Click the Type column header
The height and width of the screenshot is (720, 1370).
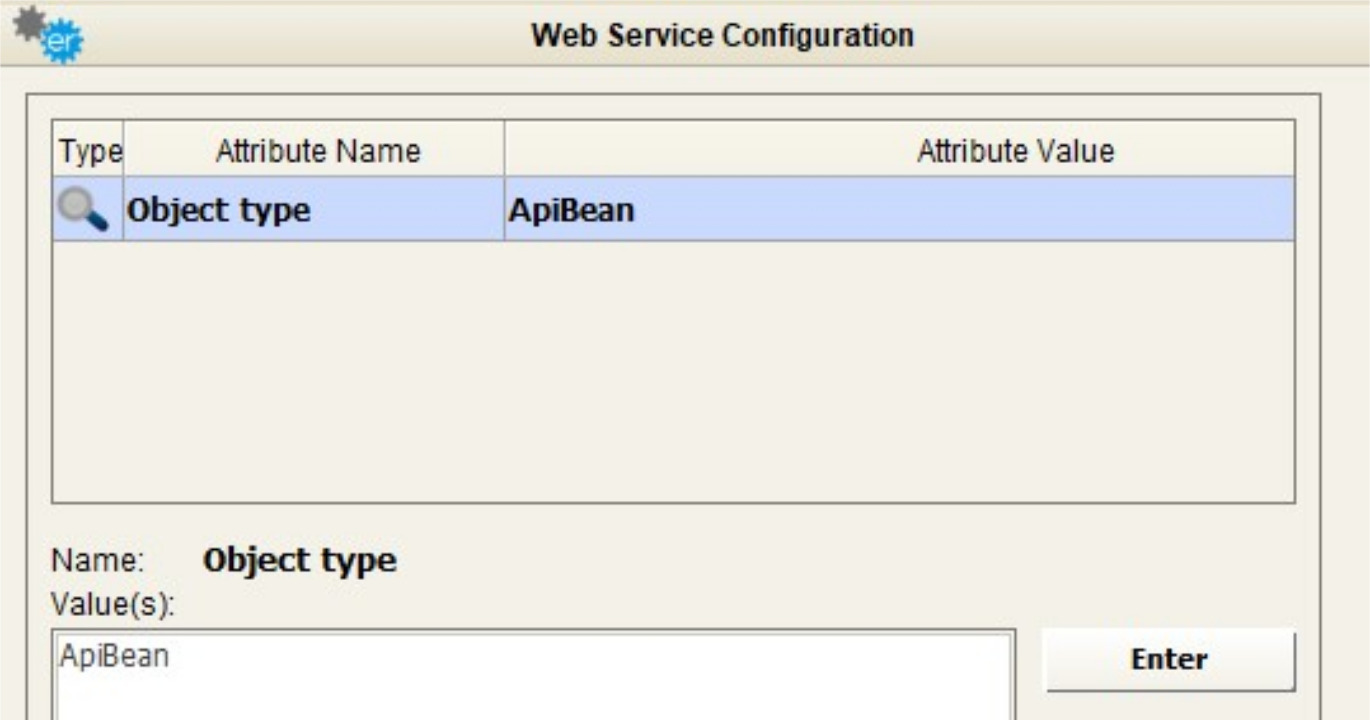pyautogui.click(x=89, y=152)
